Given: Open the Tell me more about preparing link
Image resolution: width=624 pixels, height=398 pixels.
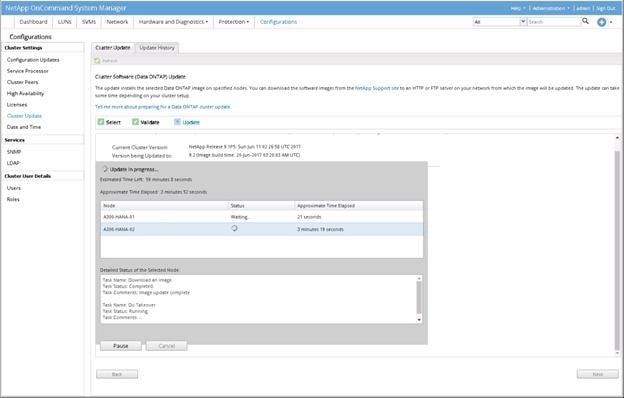Looking at the screenshot, I should pyautogui.click(x=163, y=107).
